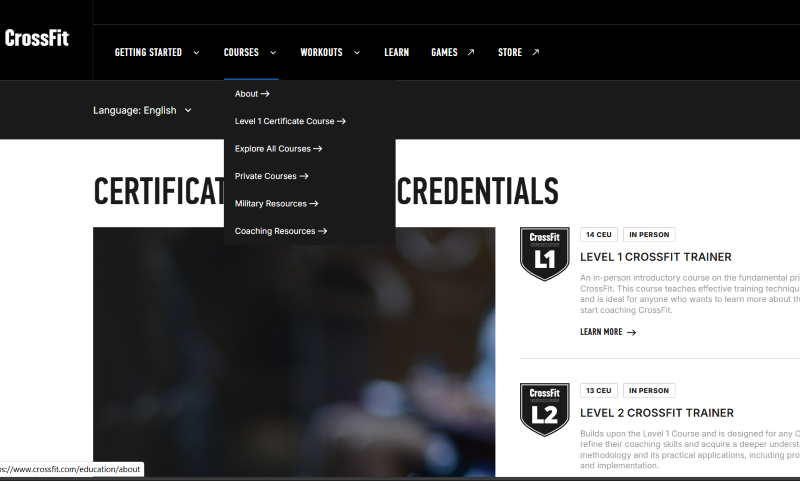Click the CrossFit logo
The image size is (800, 481).
(37, 38)
